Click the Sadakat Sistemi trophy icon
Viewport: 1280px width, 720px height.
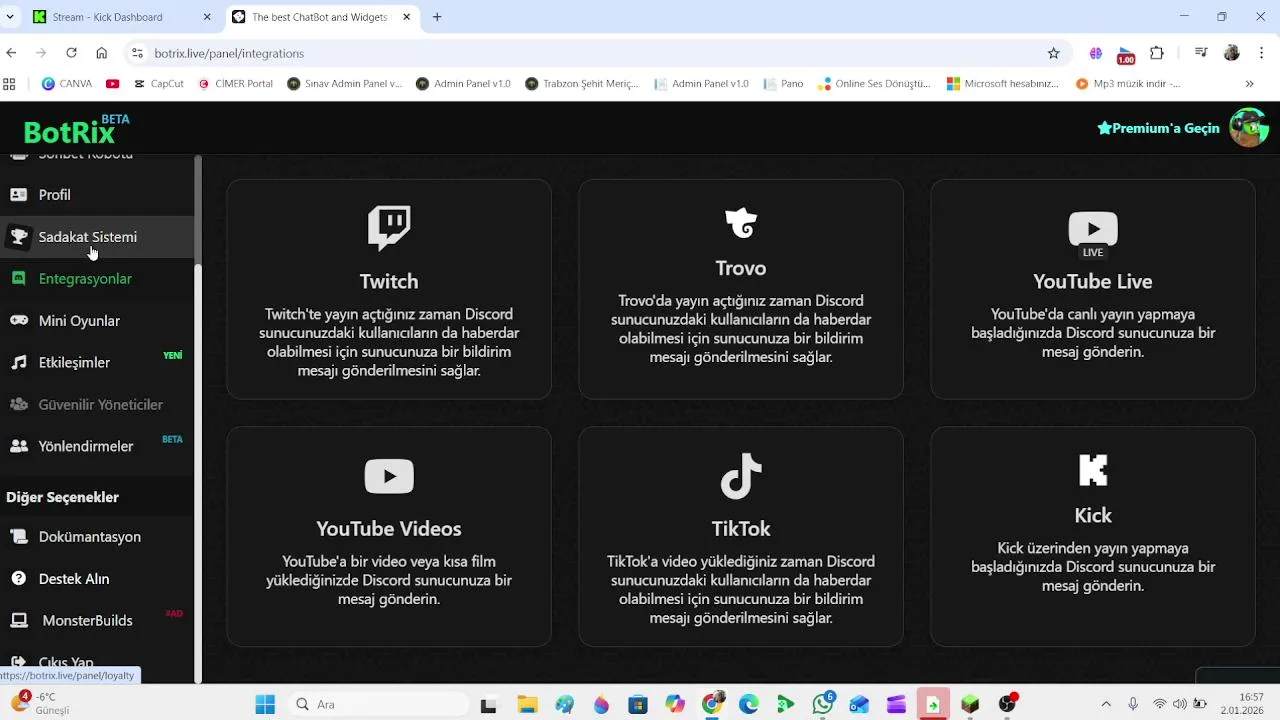click(x=19, y=237)
